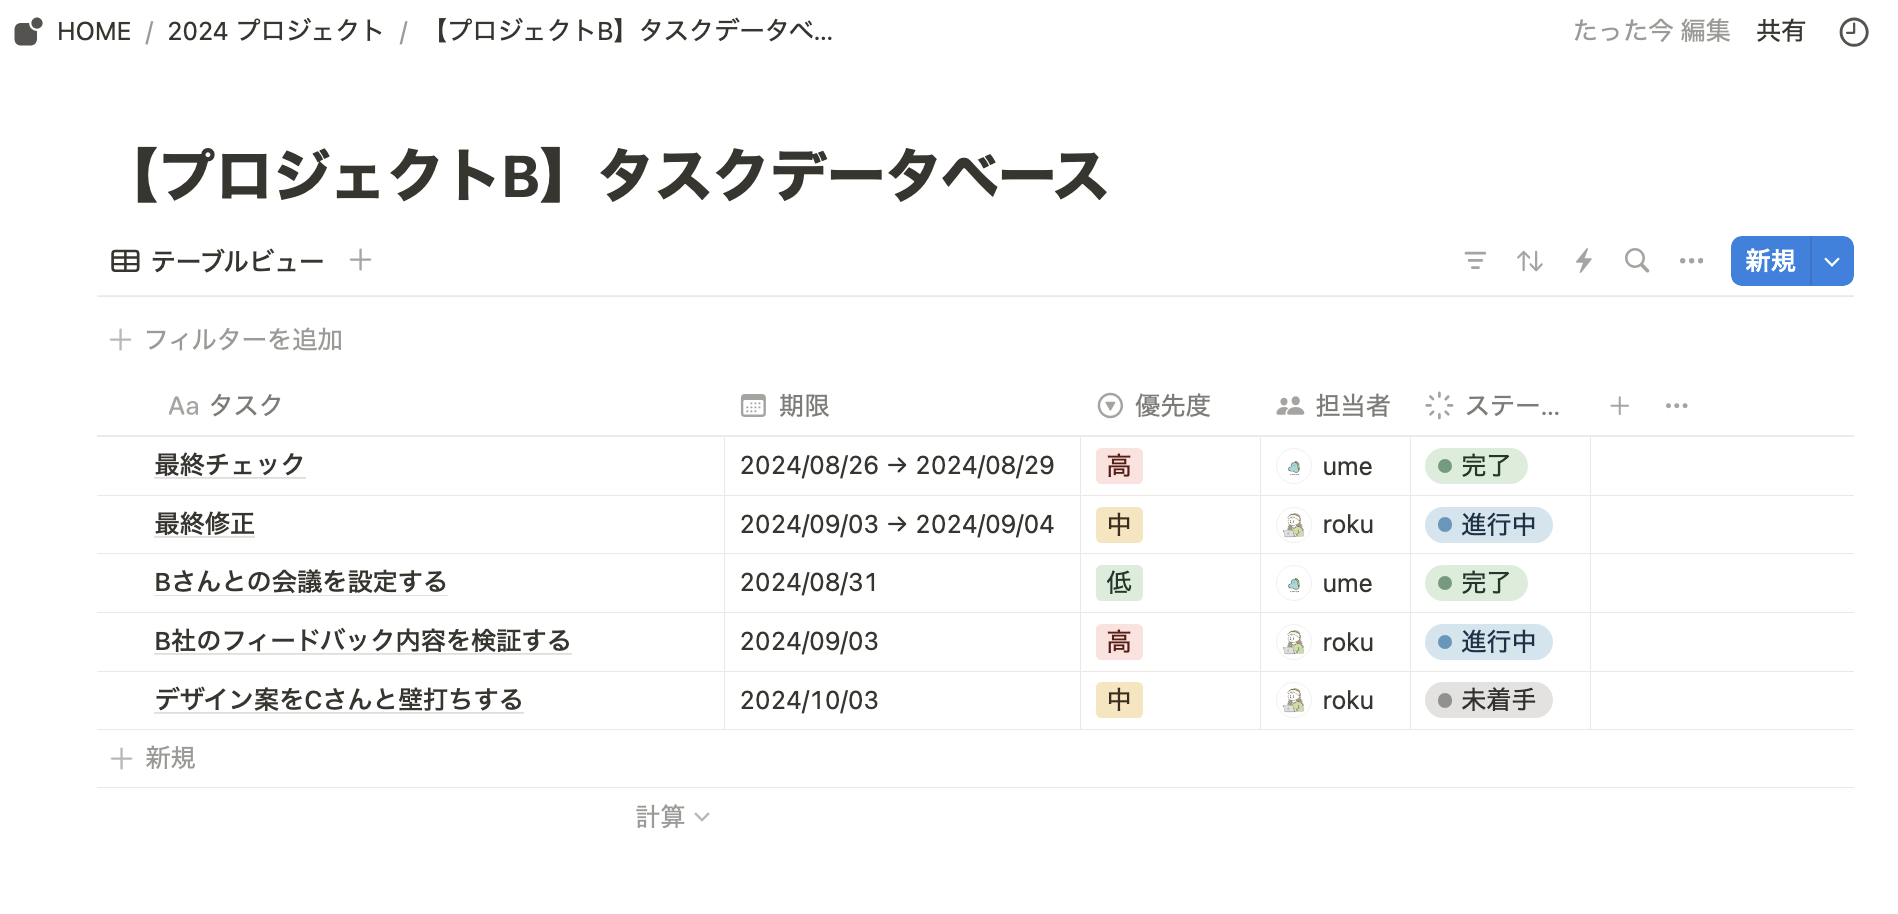Click the page title 【プロジェクトB】タスクデータベース
The width and height of the screenshot is (1898, 914).
[x=616, y=175]
